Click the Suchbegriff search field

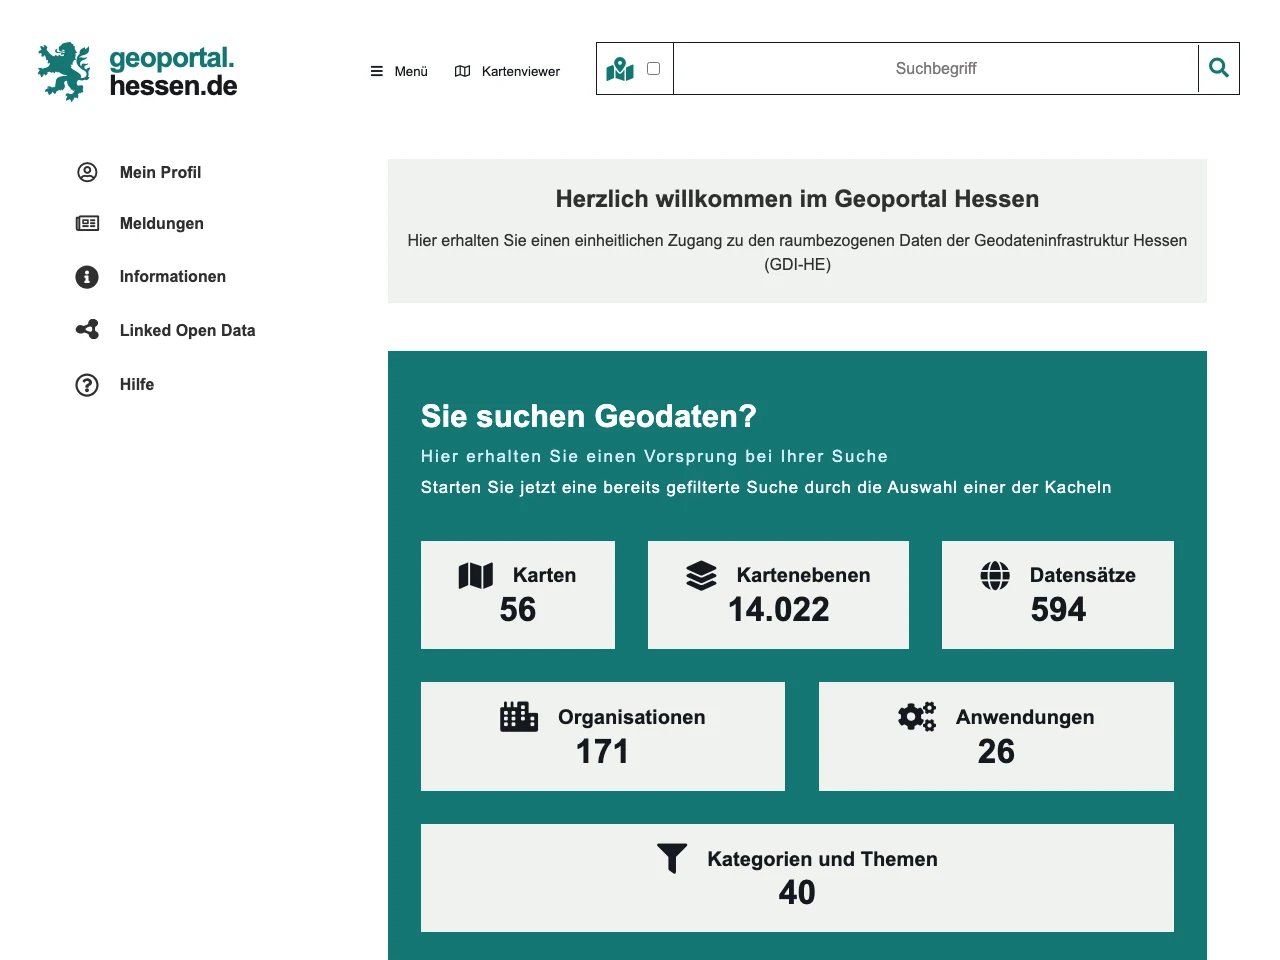936,69
